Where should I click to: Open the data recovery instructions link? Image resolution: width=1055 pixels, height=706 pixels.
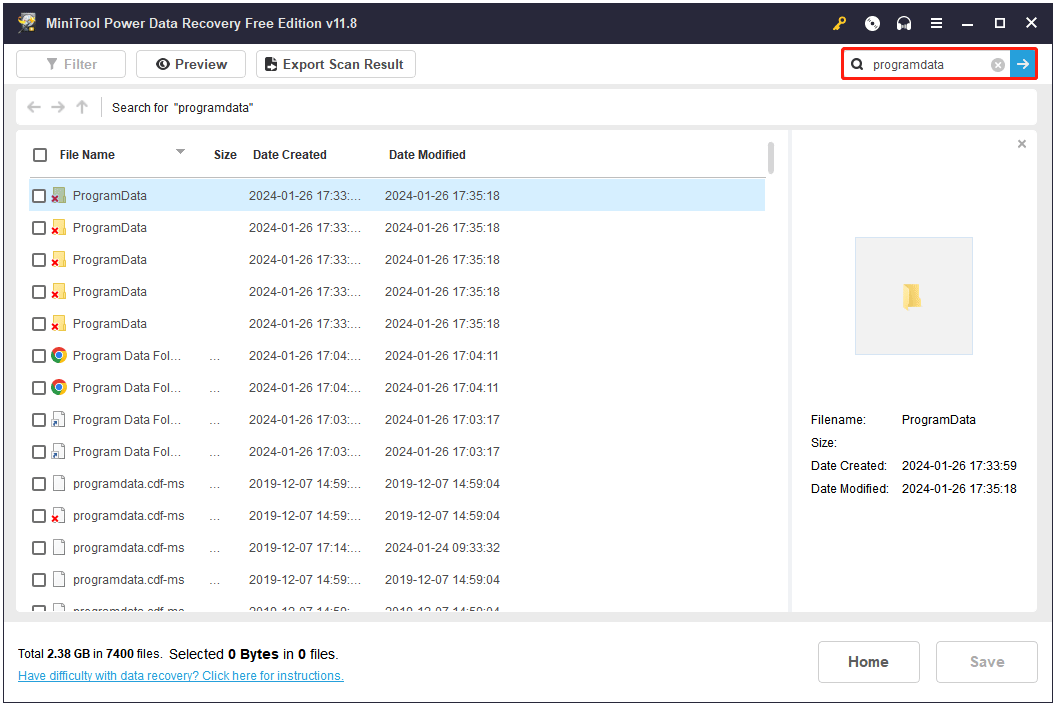pyautogui.click(x=180, y=676)
